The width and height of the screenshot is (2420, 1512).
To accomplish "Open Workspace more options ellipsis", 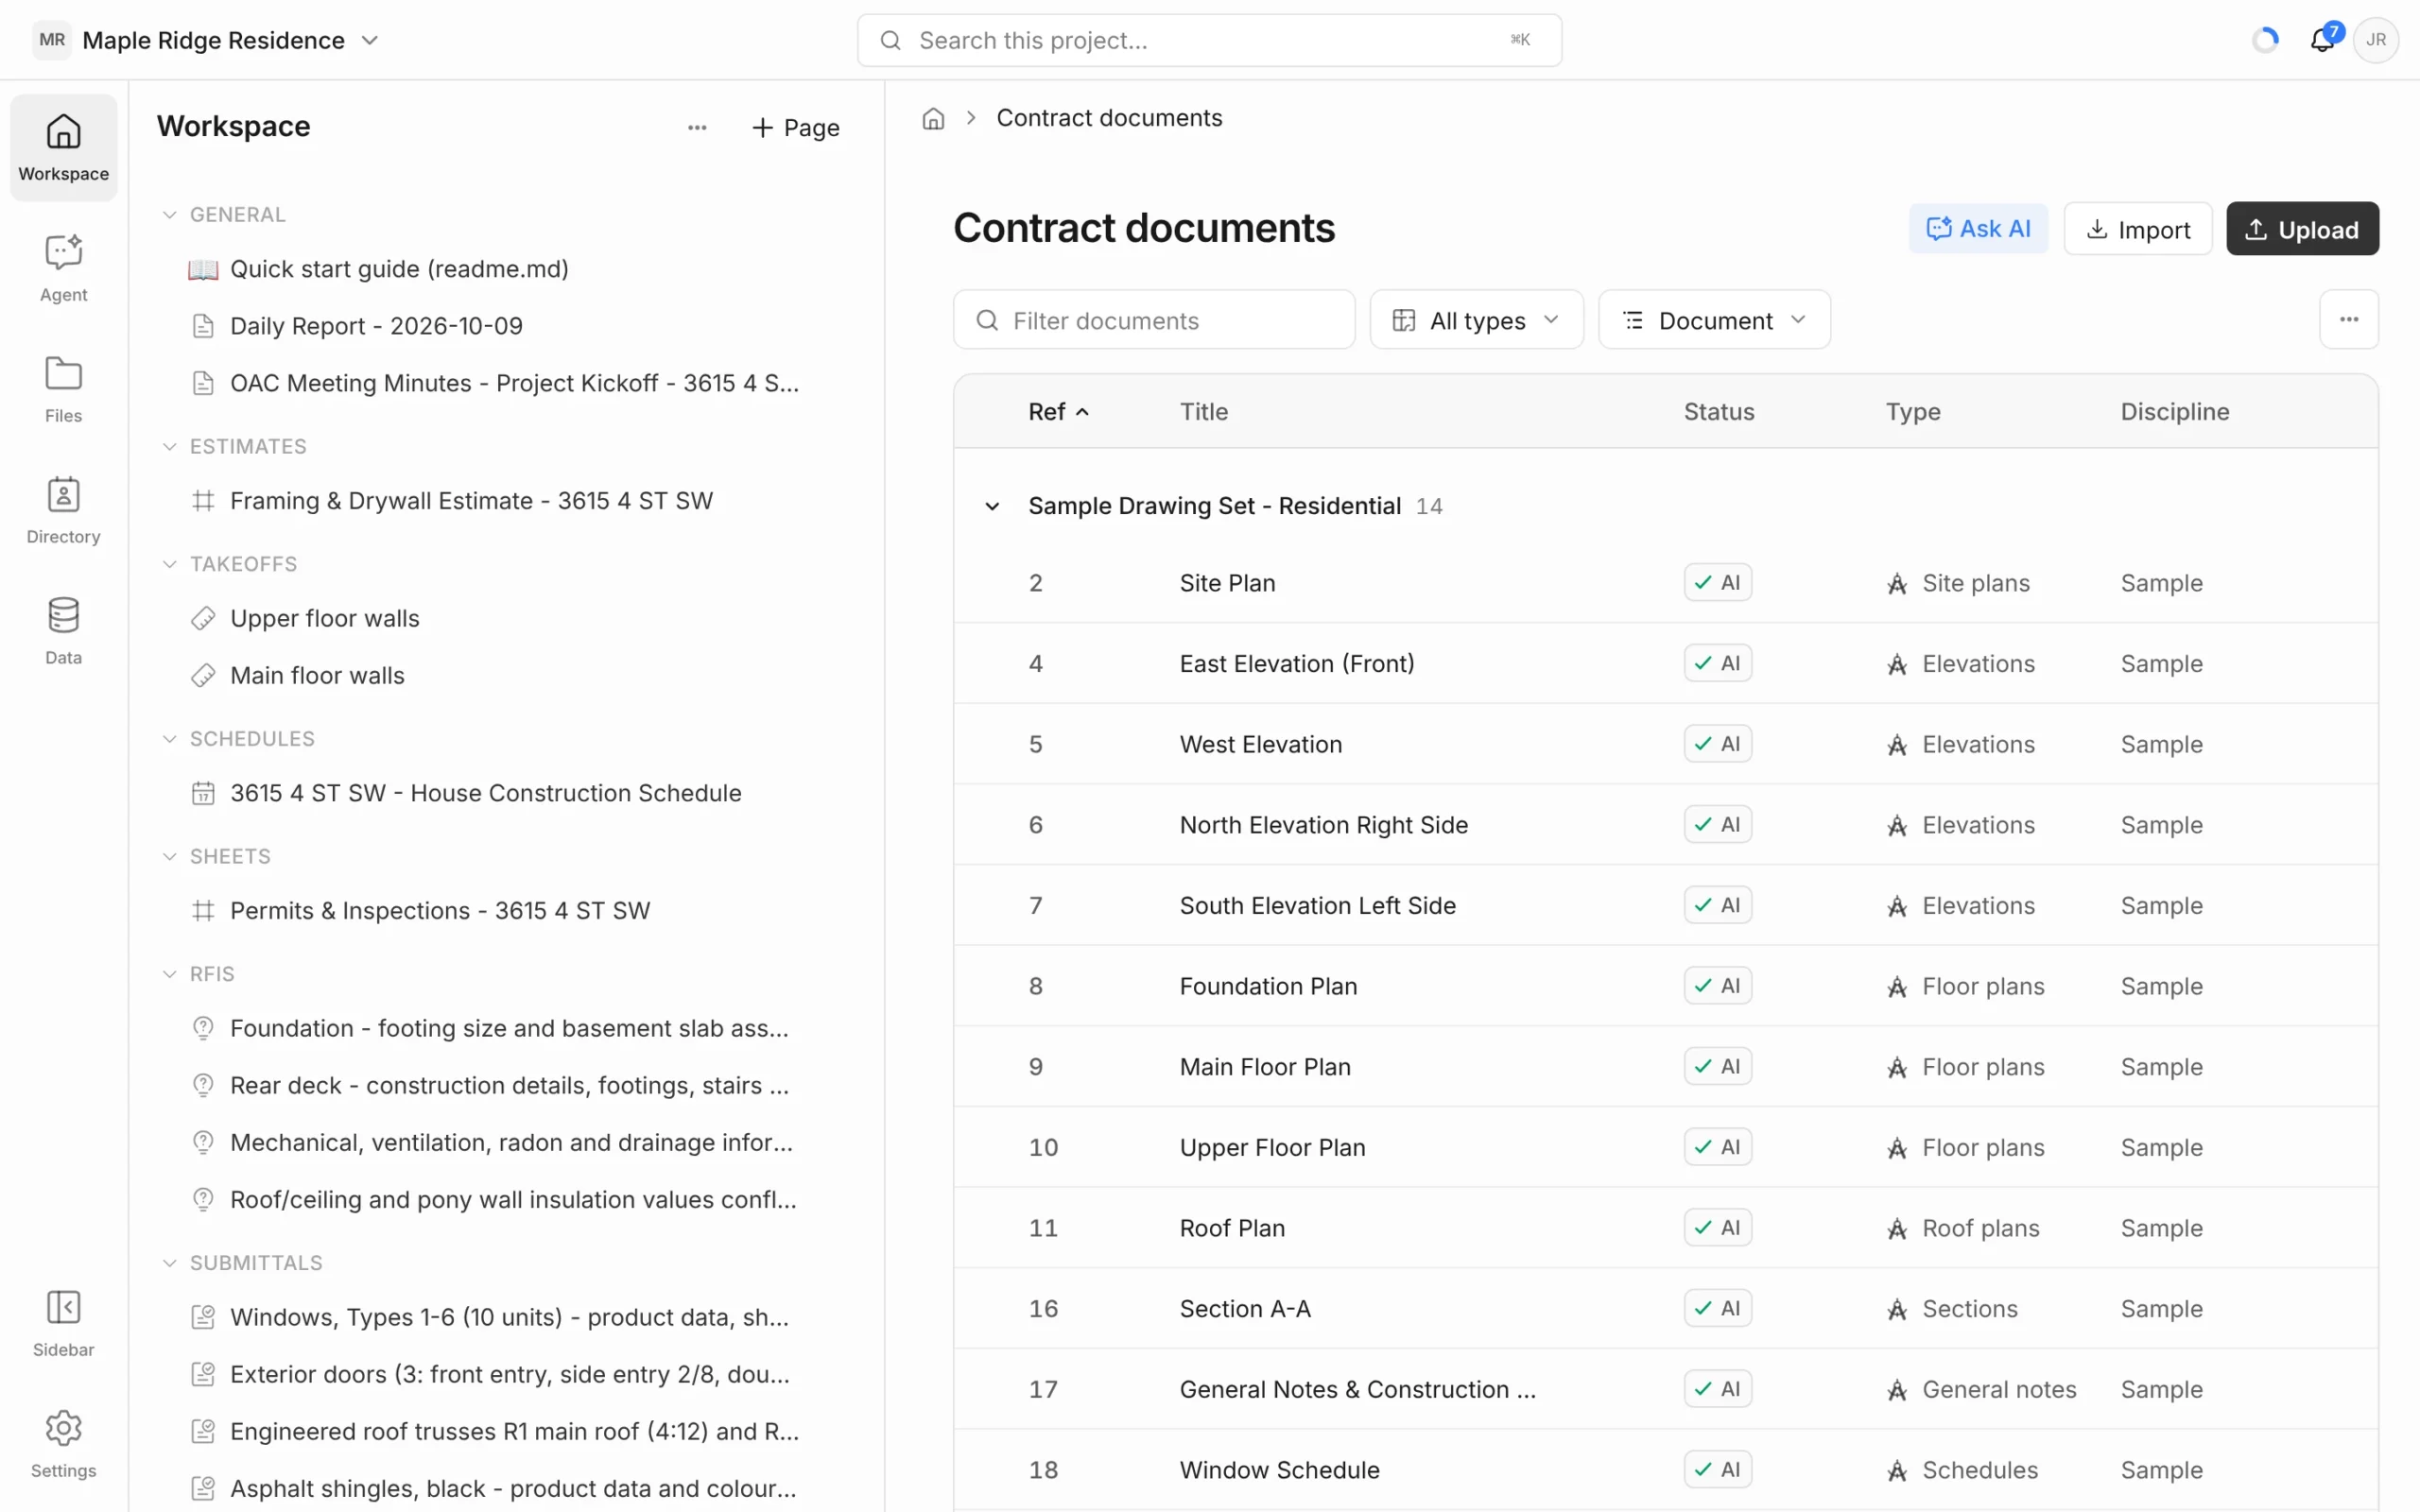I will 697,127.
